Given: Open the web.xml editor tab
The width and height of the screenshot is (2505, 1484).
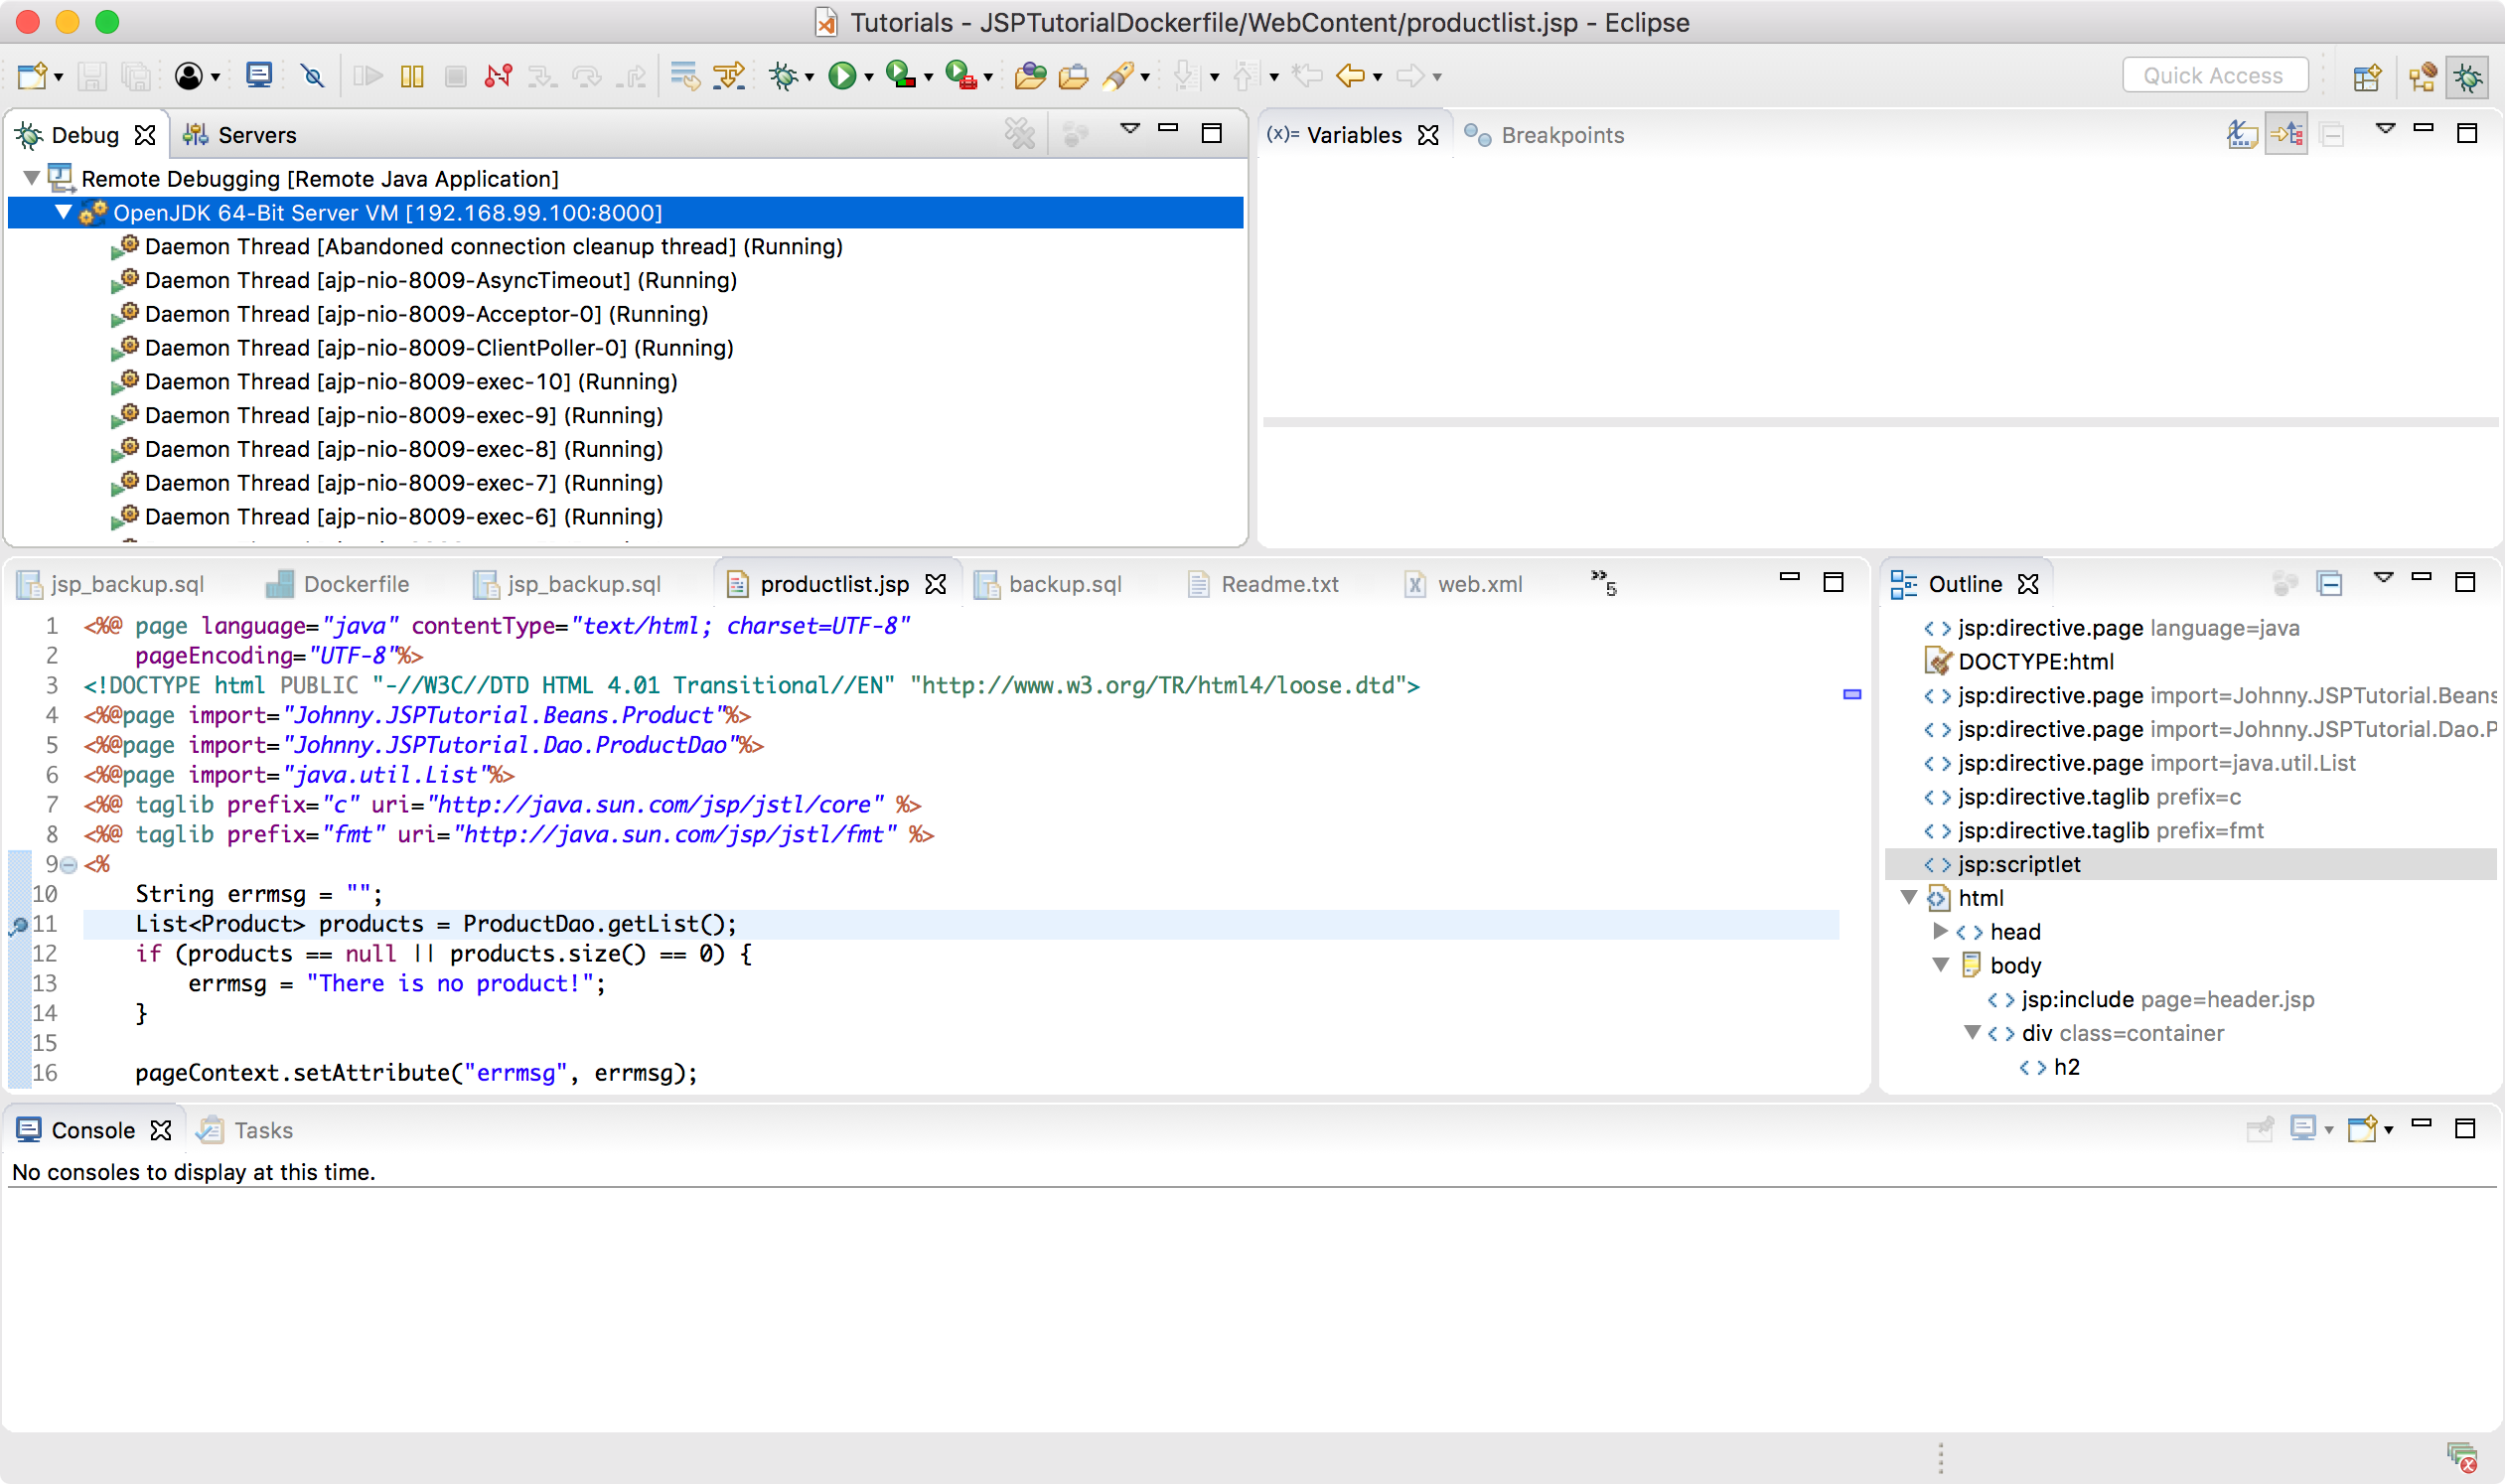Looking at the screenshot, I should [1464, 584].
